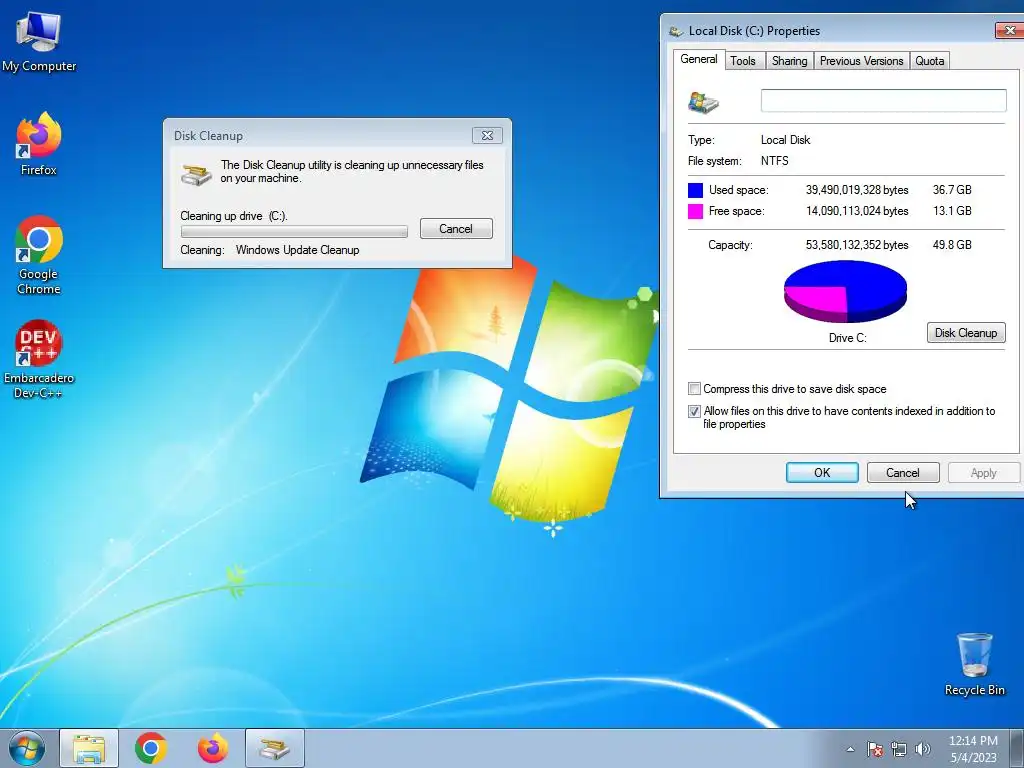Click the "14,090,113,024 bytes" free value

[857, 211]
